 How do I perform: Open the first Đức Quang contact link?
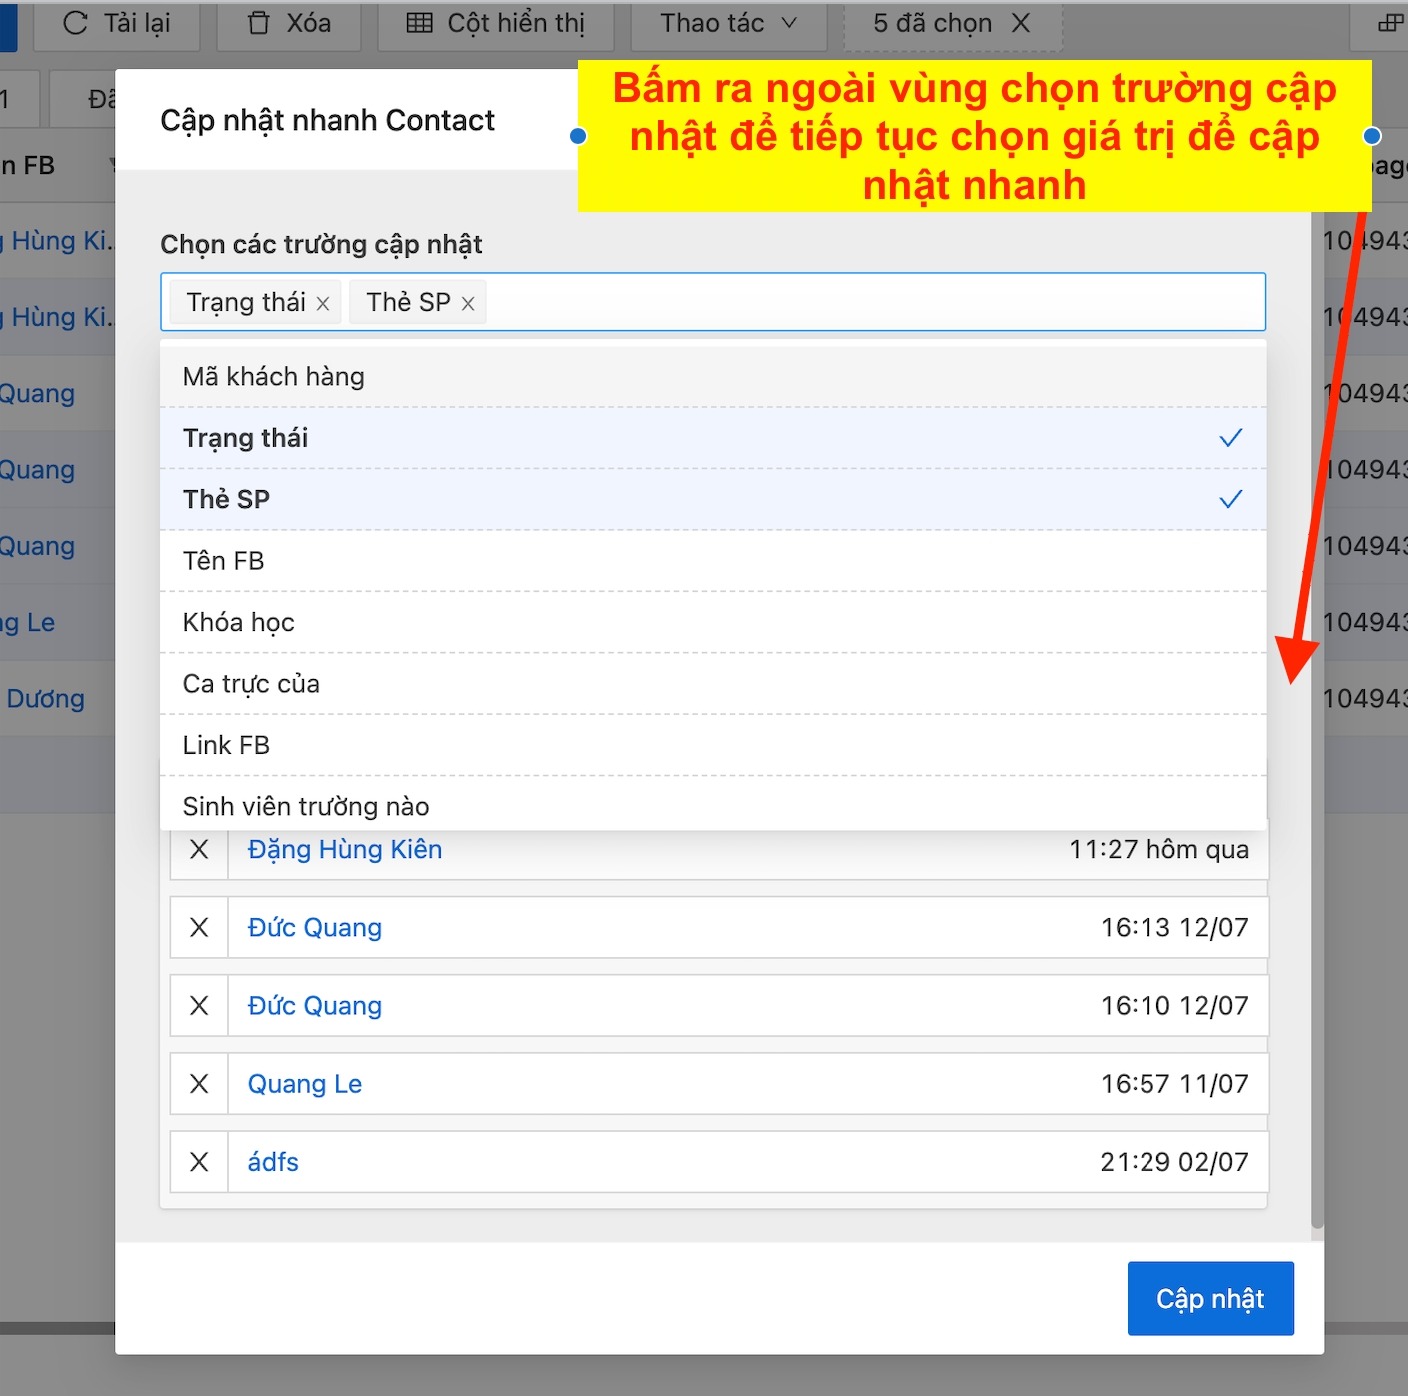pyautogui.click(x=315, y=928)
